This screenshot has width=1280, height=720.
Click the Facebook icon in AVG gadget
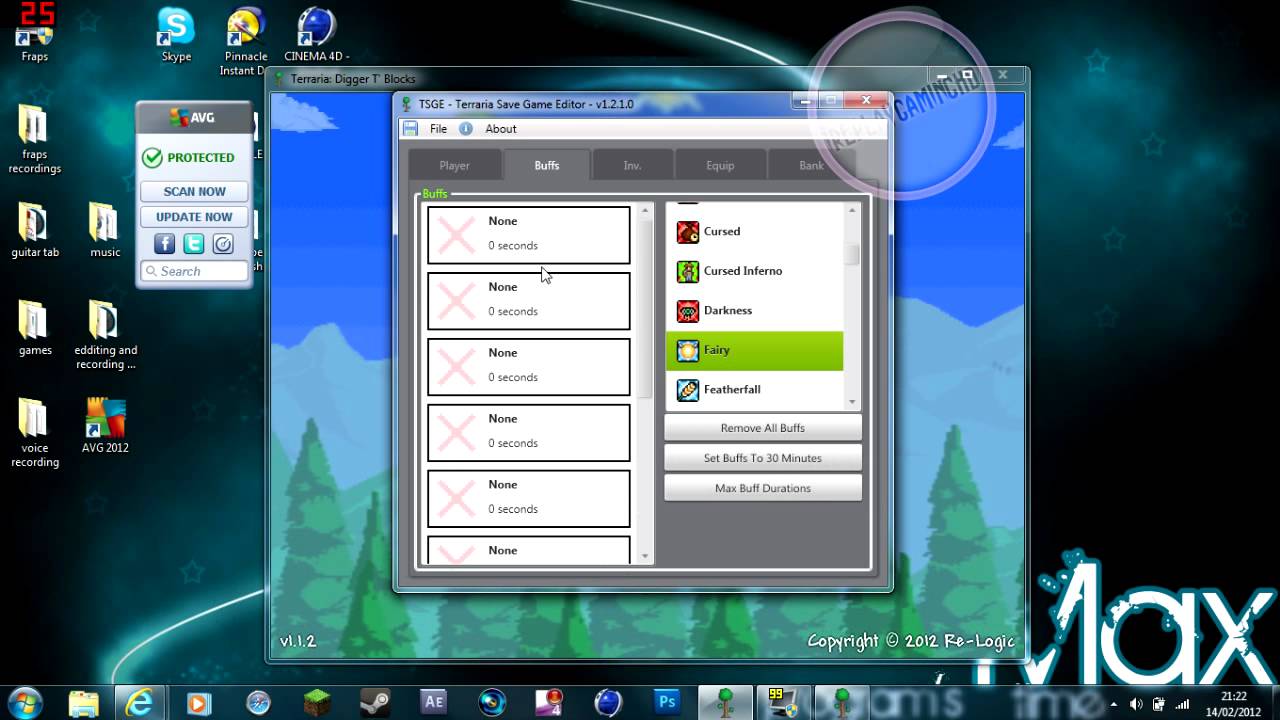click(165, 244)
